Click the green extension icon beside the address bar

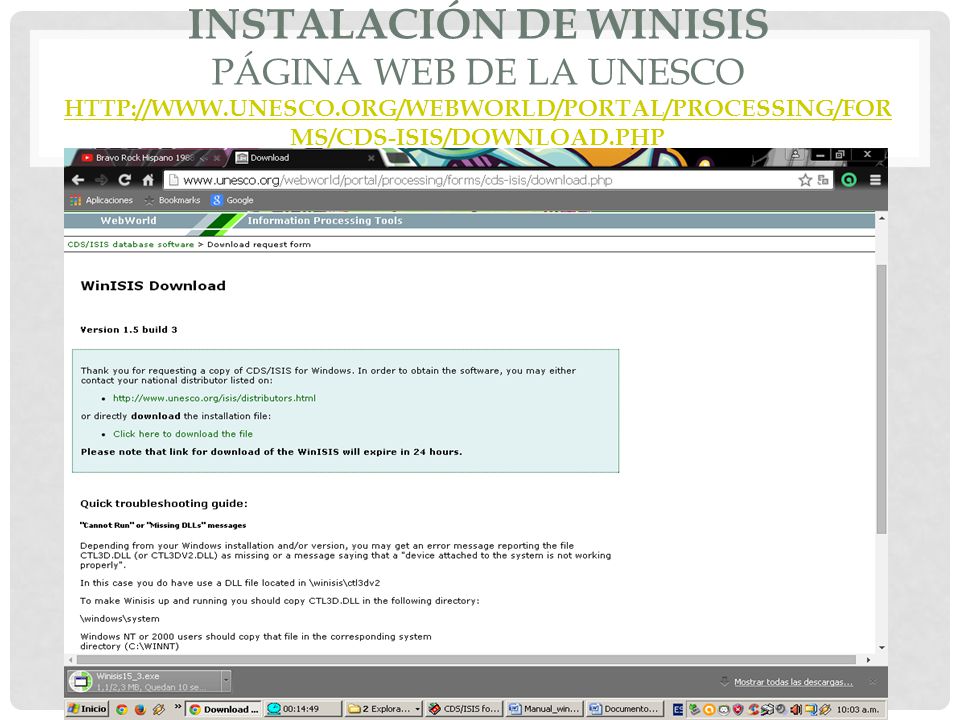pos(849,180)
